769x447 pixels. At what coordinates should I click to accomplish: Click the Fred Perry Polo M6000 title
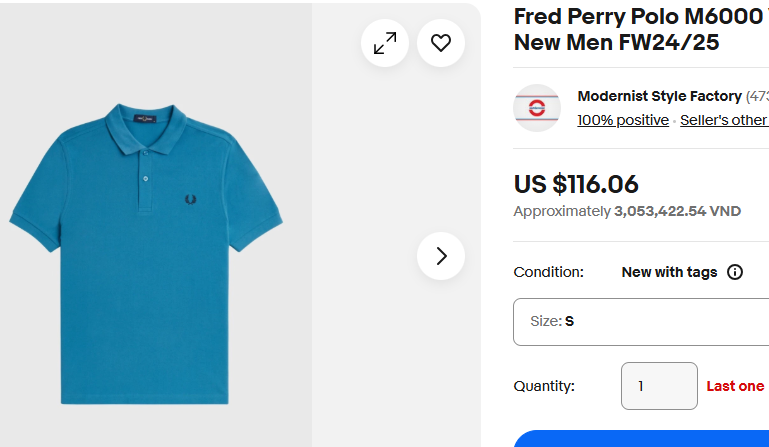point(638,30)
